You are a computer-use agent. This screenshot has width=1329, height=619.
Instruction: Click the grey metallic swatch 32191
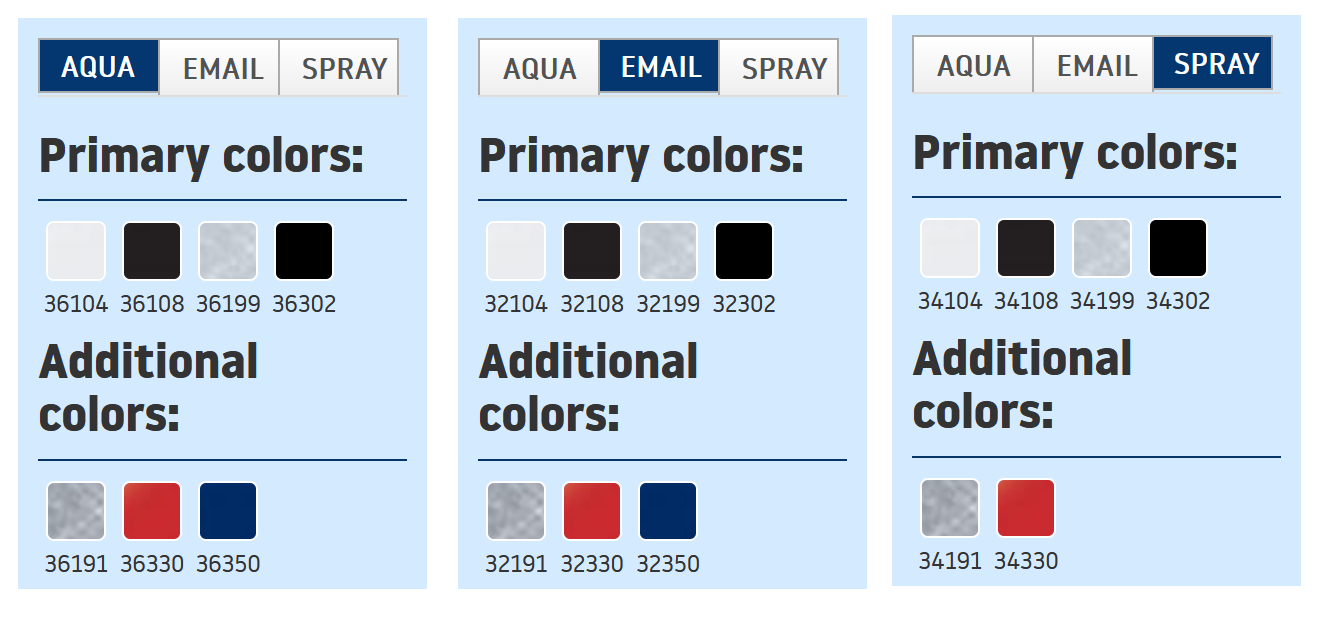pyautogui.click(x=516, y=511)
